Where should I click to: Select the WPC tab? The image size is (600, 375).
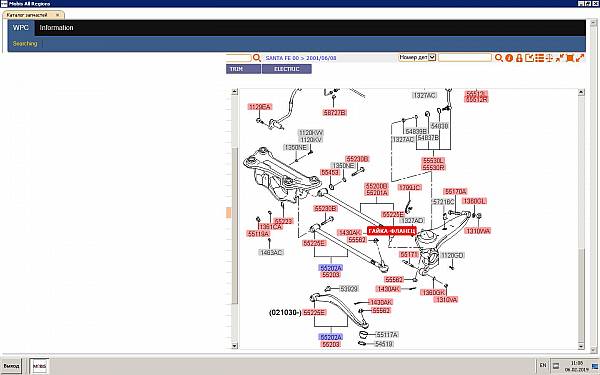point(21,28)
